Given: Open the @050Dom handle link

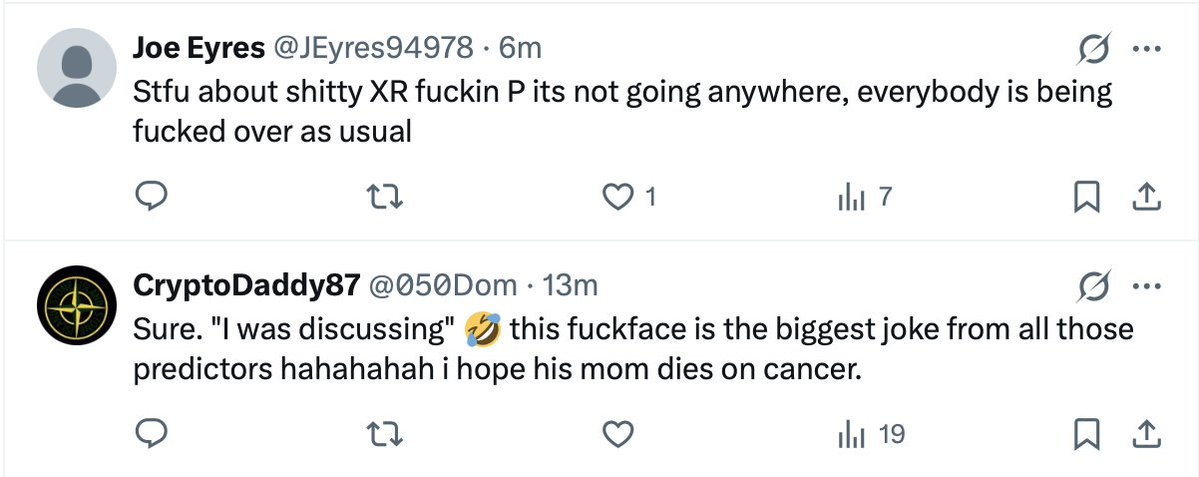Looking at the screenshot, I should 444,286.
